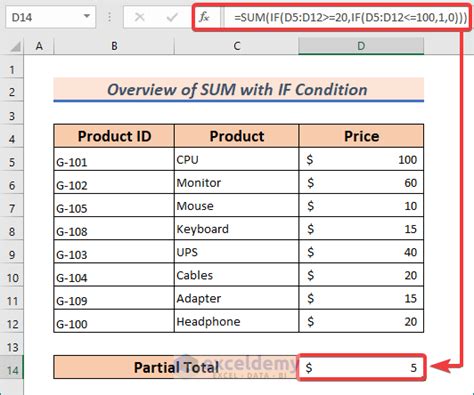Click the Cables product cell
The height and width of the screenshot is (395, 474).
point(237,275)
